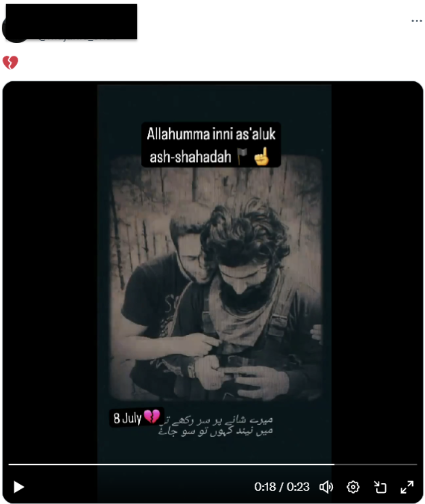Open the post author's profile avatar
Viewport: 425px width, 504px height.
(15, 30)
